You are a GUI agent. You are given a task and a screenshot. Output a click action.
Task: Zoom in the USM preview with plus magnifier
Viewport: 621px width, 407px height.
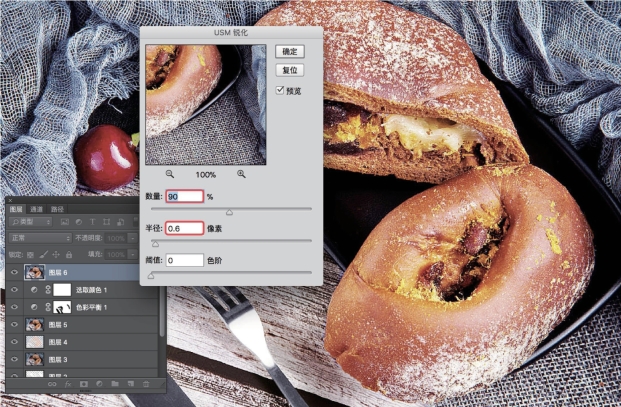(x=241, y=174)
